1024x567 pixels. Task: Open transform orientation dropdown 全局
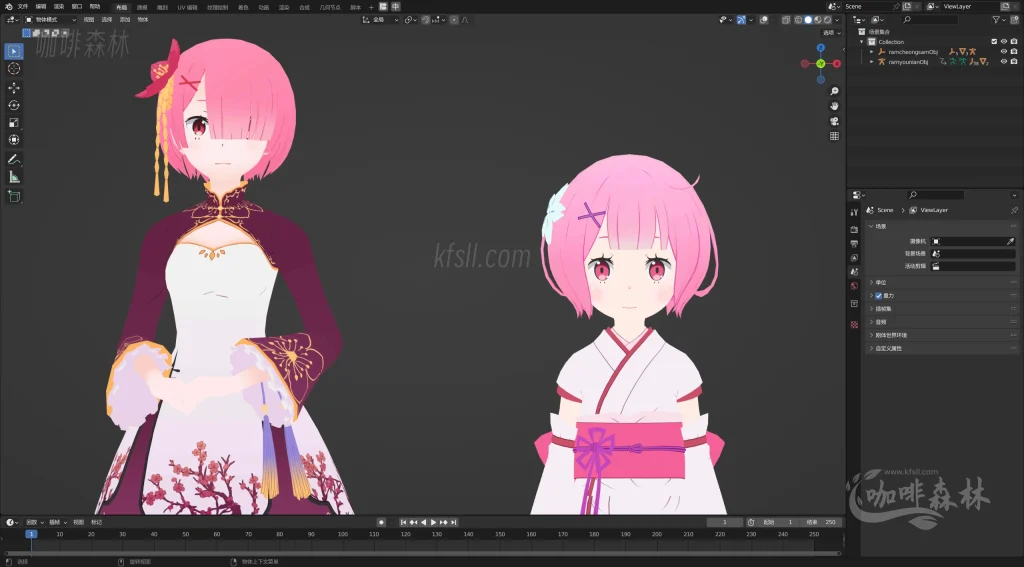click(x=381, y=20)
